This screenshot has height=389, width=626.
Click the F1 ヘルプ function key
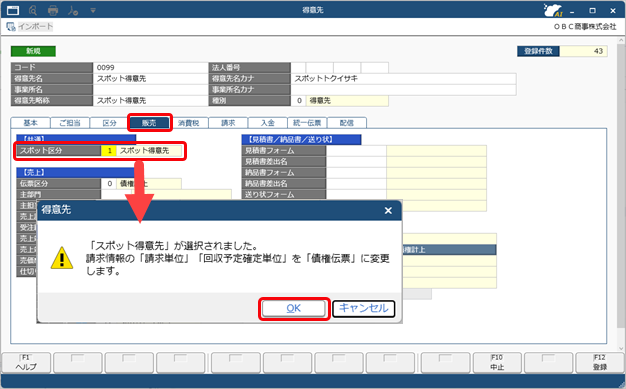(26, 363)
